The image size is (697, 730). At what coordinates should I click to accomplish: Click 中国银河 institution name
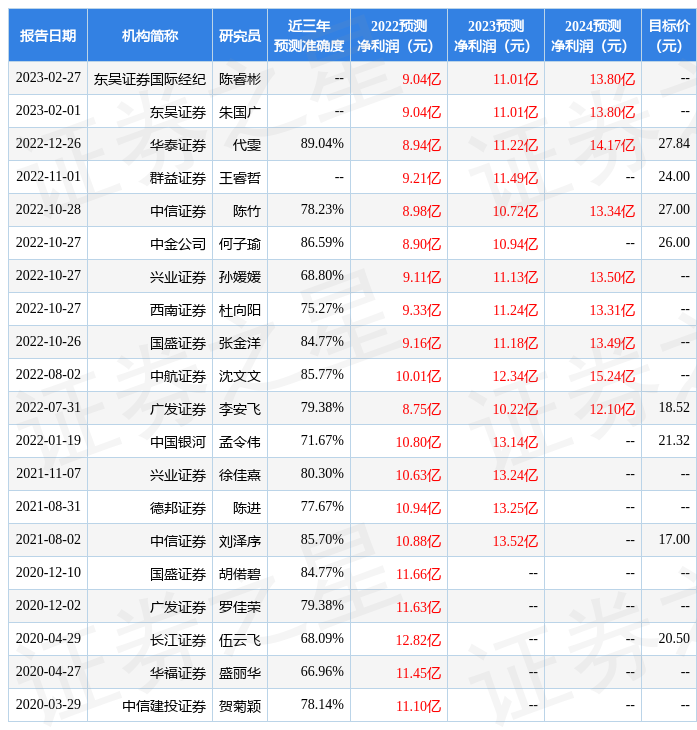tap(178, 443)
